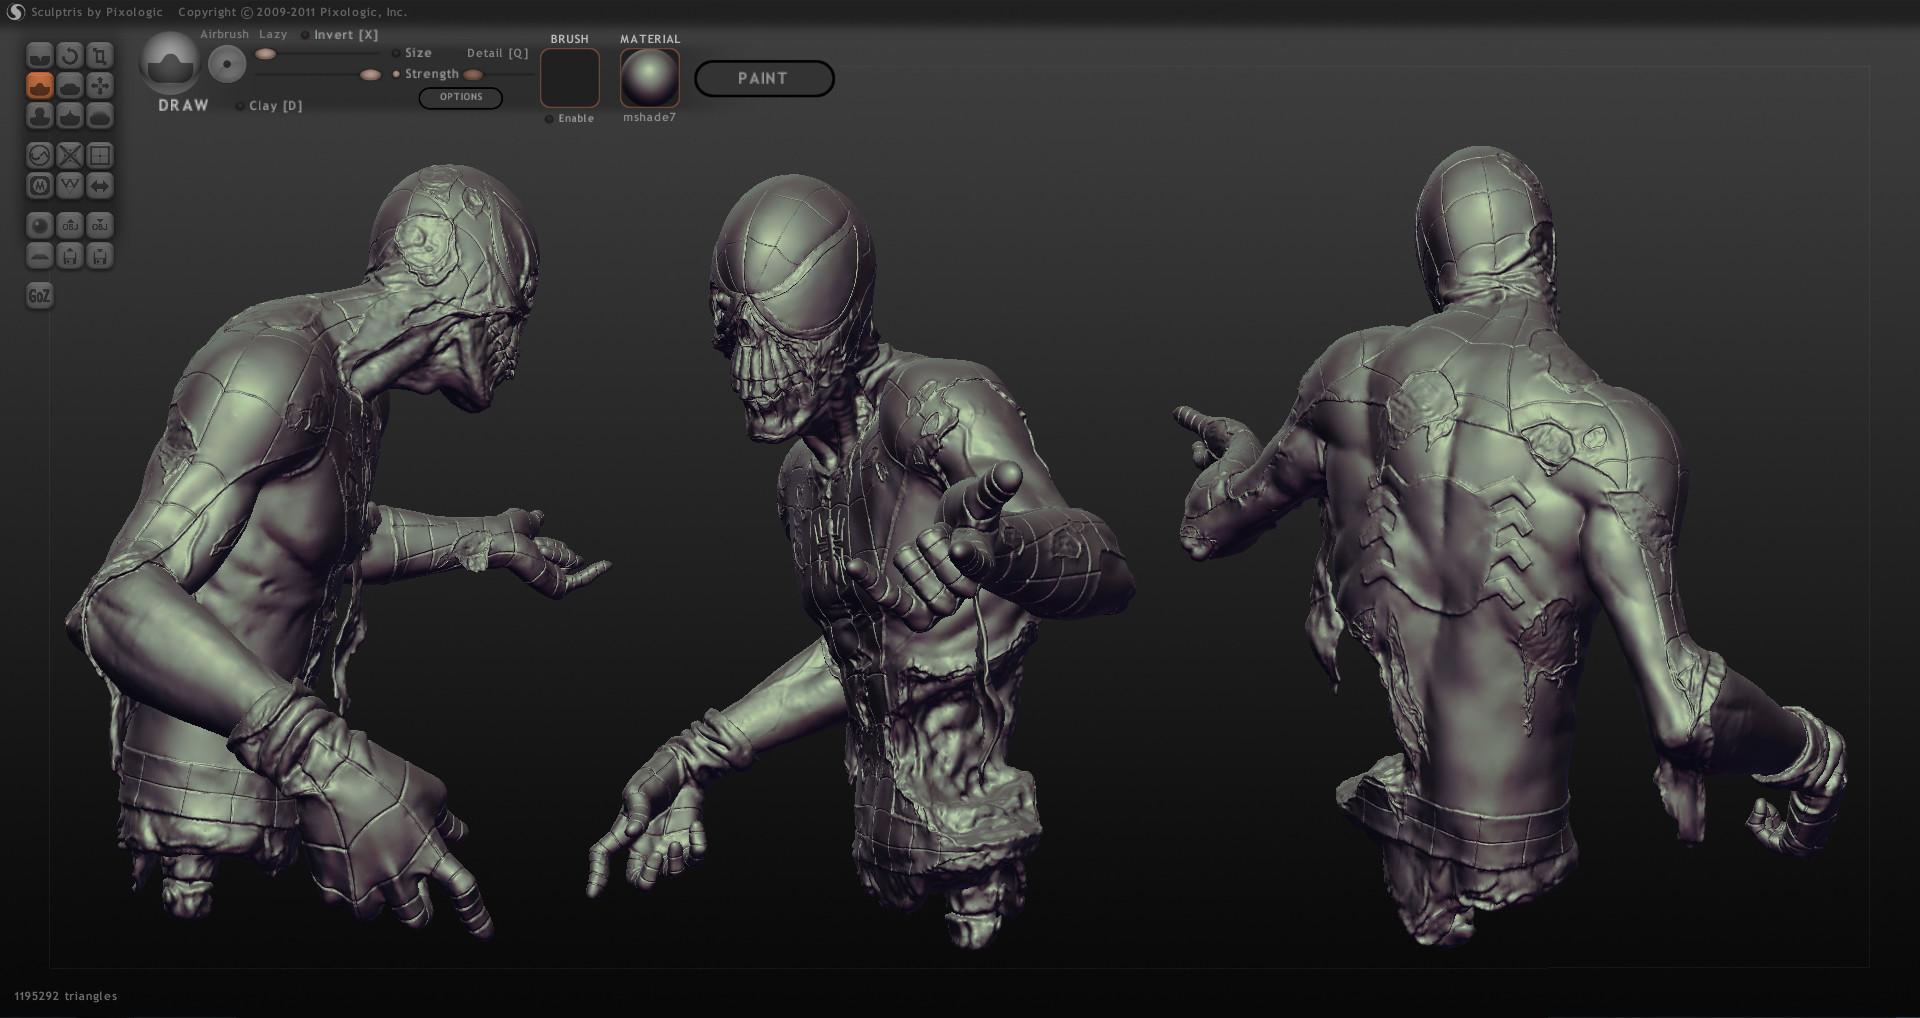
Task: Open the OPTIONS panel
Action: pyautogui.click(x=460, y=97)
